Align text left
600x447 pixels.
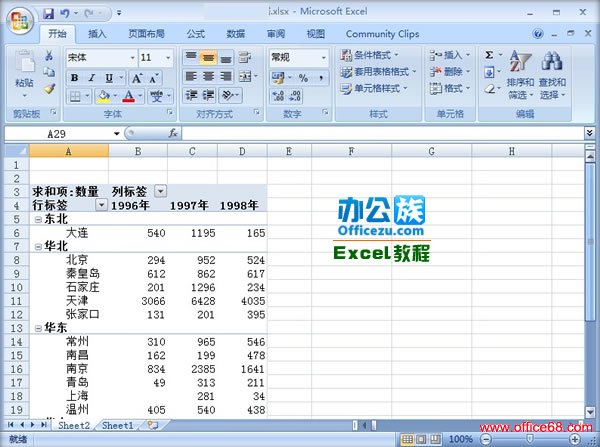191,77
